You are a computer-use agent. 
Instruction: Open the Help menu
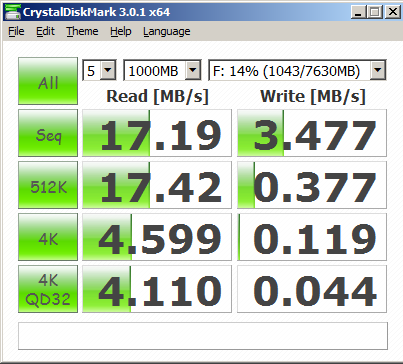point(121,31)
